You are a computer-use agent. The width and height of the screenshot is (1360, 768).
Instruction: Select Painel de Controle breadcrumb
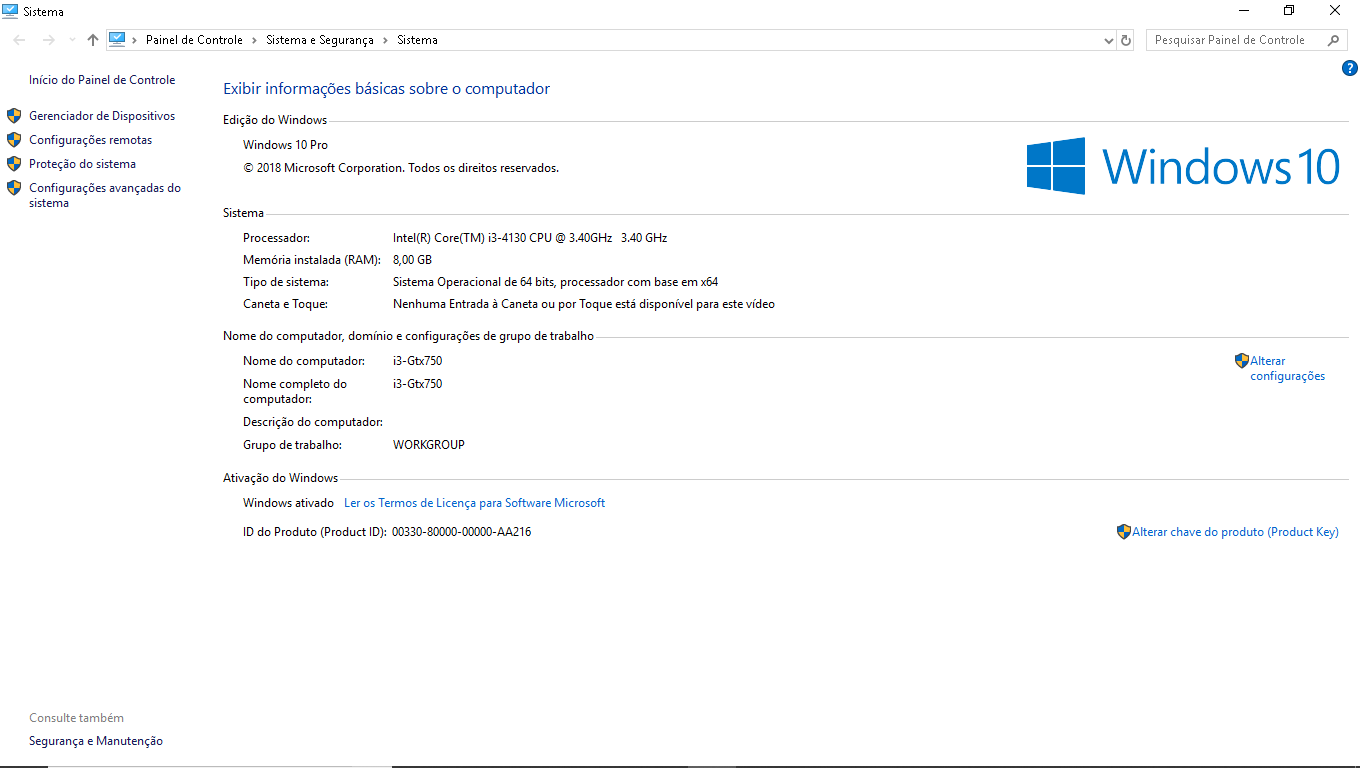(x=194, y=40)
